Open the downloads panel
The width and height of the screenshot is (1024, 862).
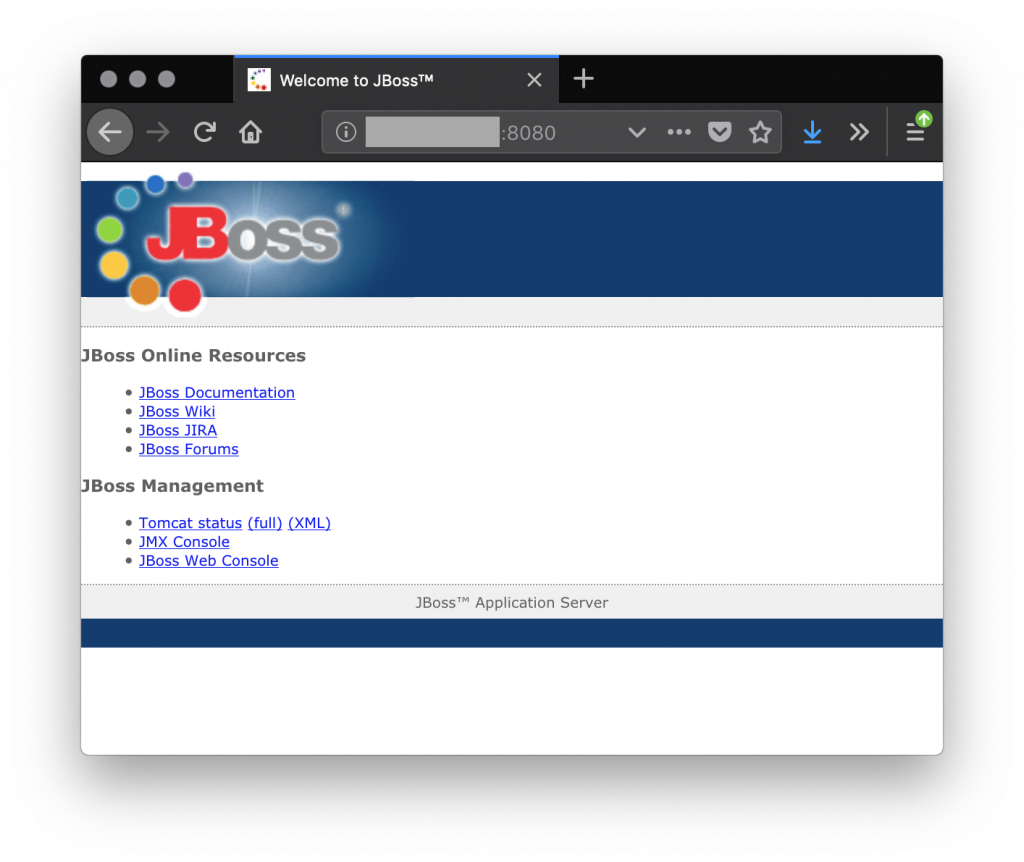point(812,133)
